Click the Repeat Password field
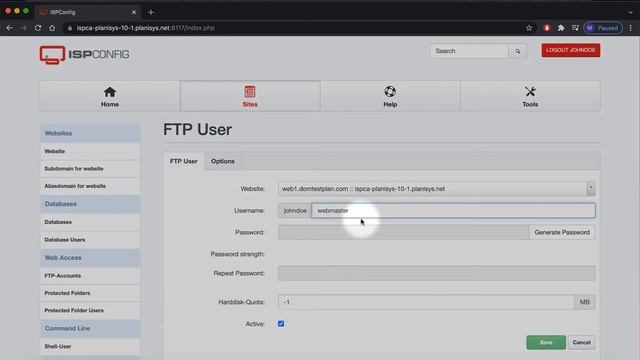 (436, 273)
